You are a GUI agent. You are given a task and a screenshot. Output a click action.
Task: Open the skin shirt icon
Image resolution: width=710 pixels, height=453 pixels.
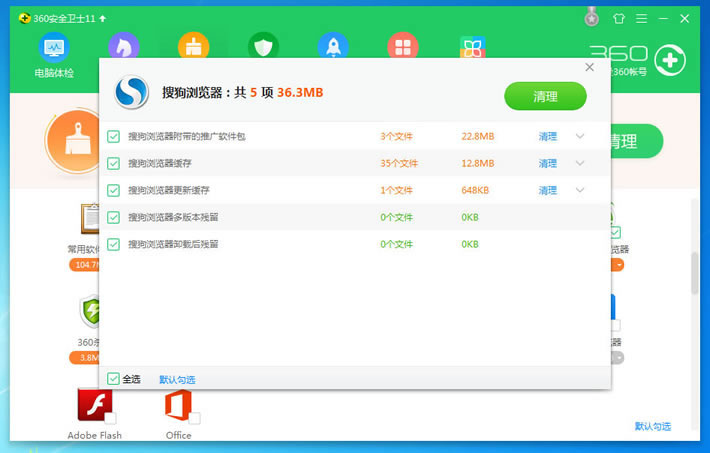[619, 19]
